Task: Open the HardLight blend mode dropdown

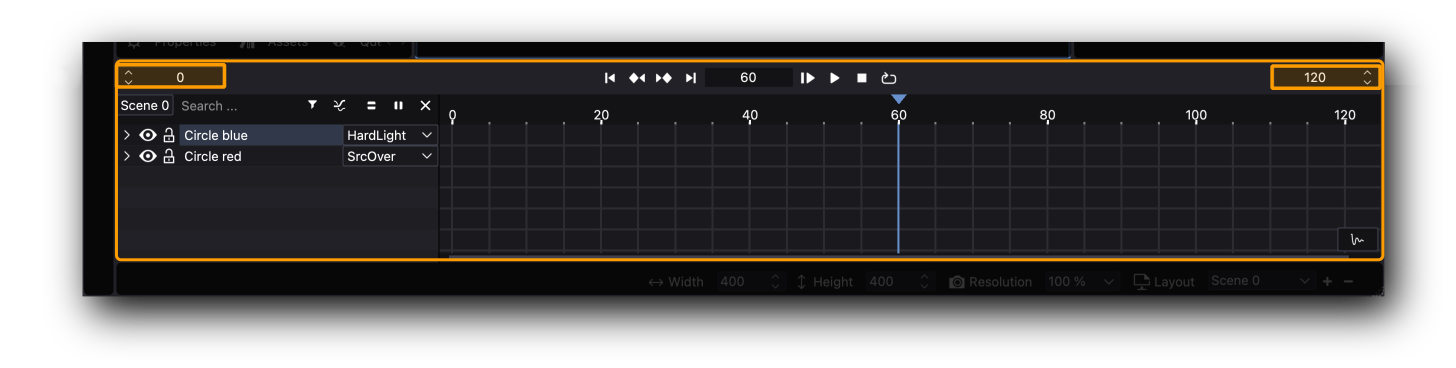Action: (390, 135)
